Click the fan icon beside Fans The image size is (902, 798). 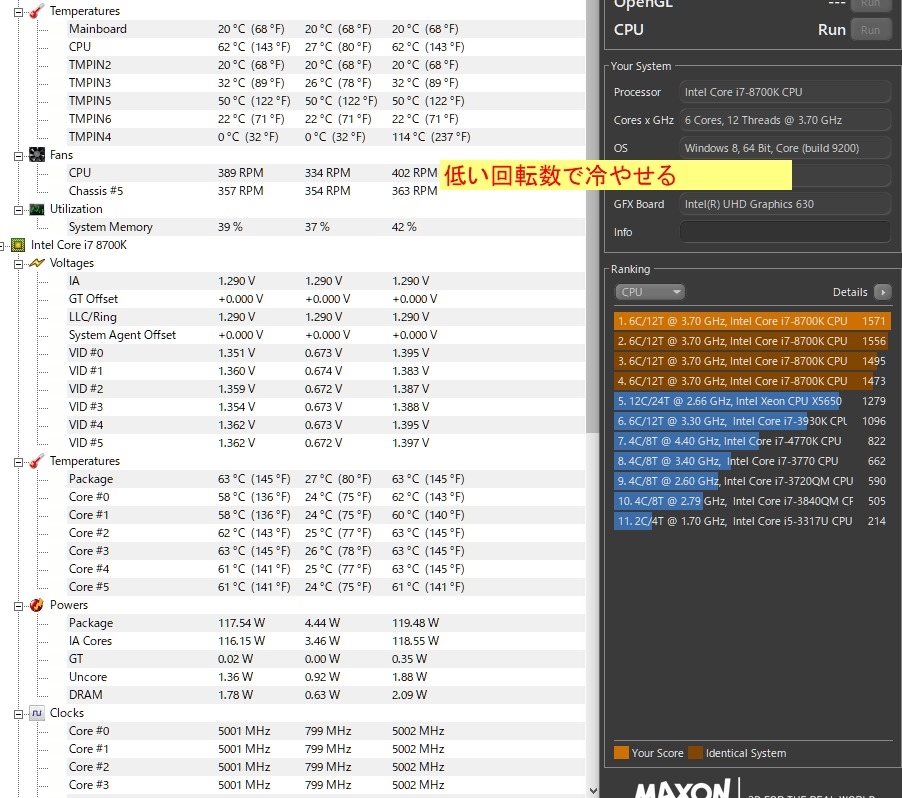point(37,155)
